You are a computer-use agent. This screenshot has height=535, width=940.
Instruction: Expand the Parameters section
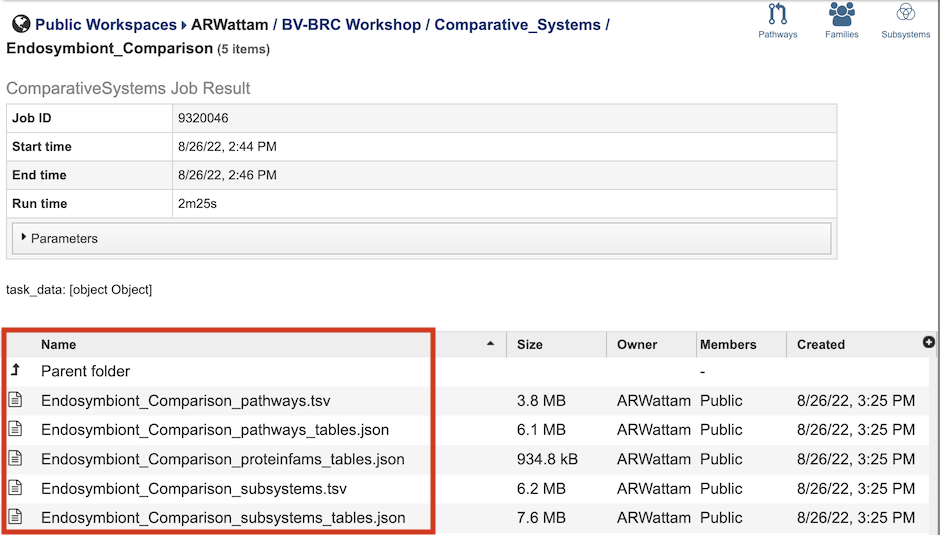click(421, 238)
